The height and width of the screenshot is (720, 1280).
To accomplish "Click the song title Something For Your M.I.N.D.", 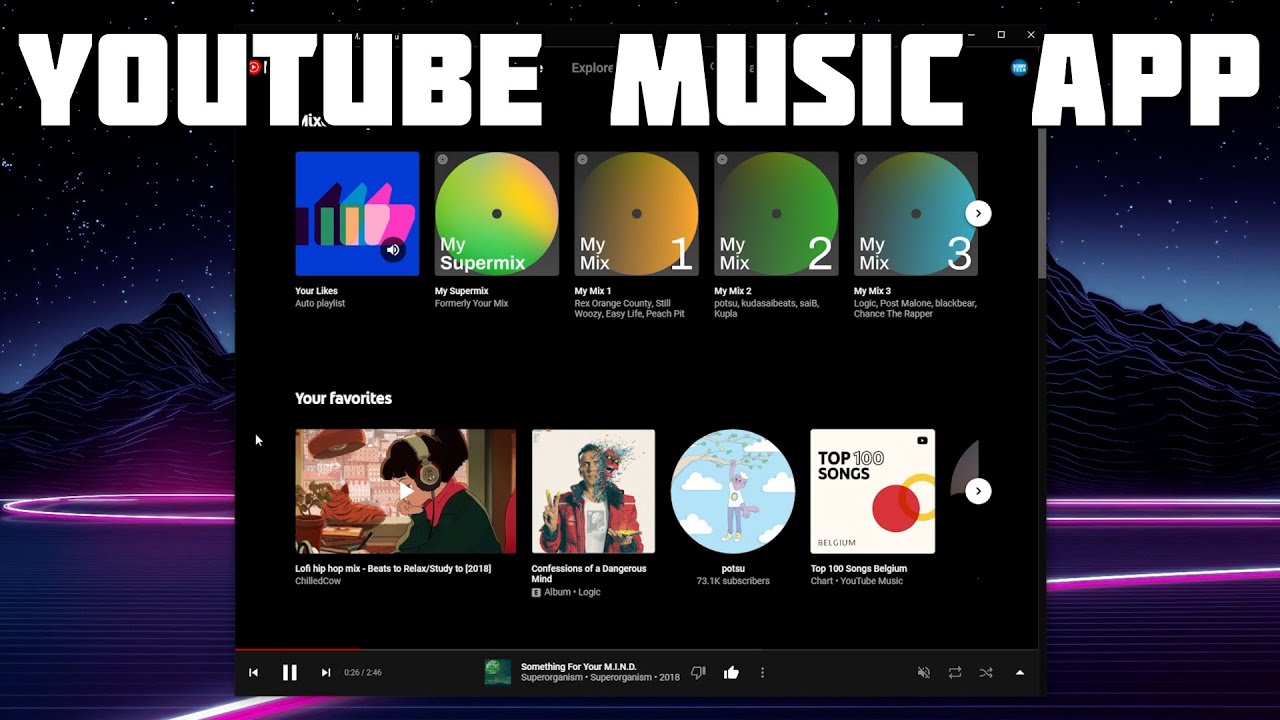I will click(579, 667).
